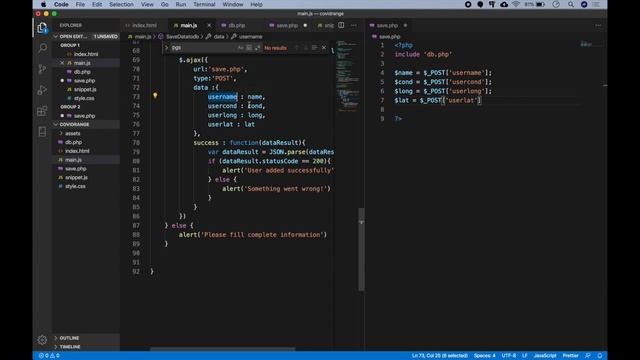The image size is (640, 360).
Task: Expand the assets folder
Action: pos(73,133)
